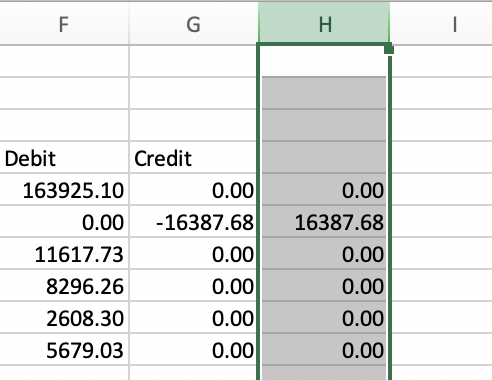Viewport: 492px width, 380px height.
Task: Select Credit cell 0.00 in 163925.10 row
Action: 193,189
